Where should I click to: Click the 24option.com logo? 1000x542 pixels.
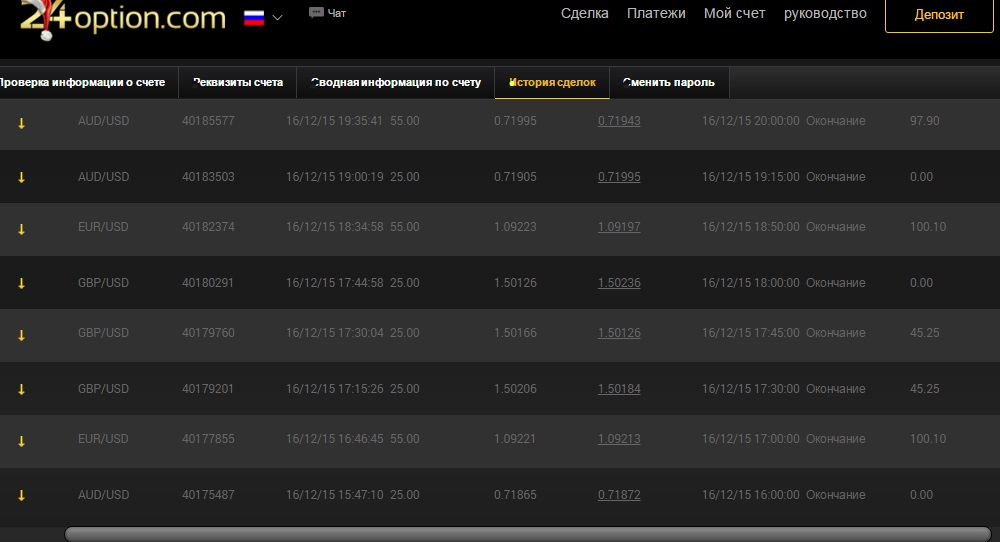(x=122, y=19)
